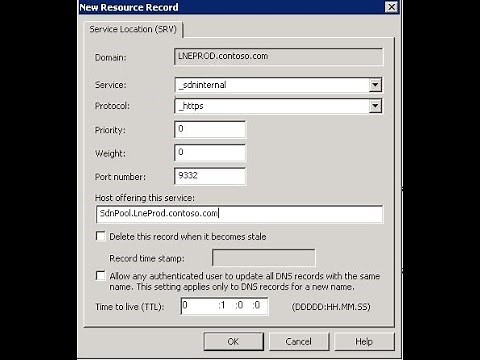Click the Protocol: label
Screen dimensions: 480x360
point(112,106)
